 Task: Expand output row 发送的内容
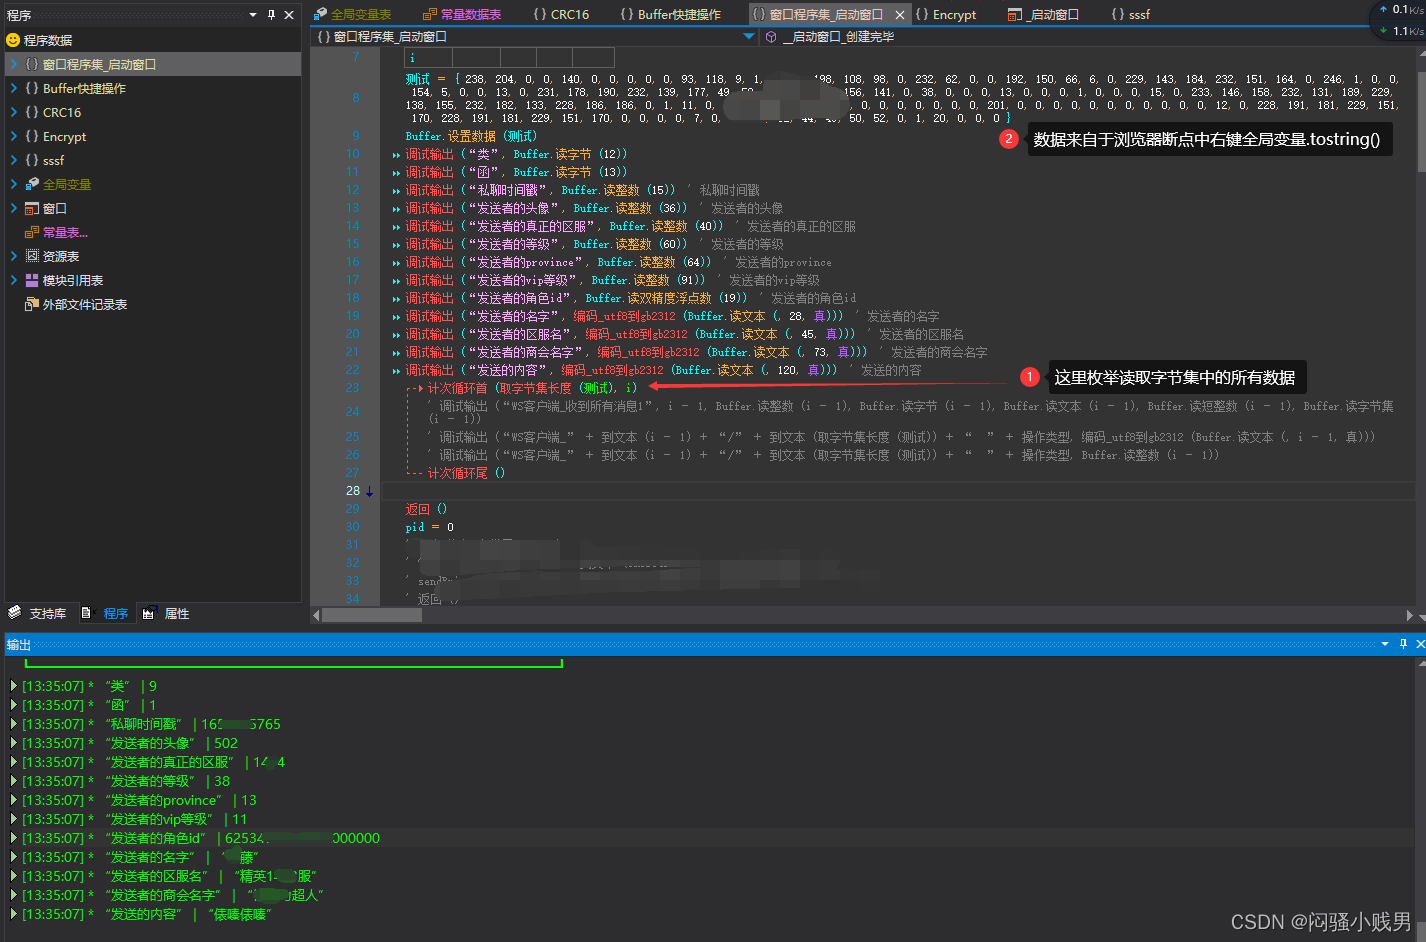coord(14,914)
